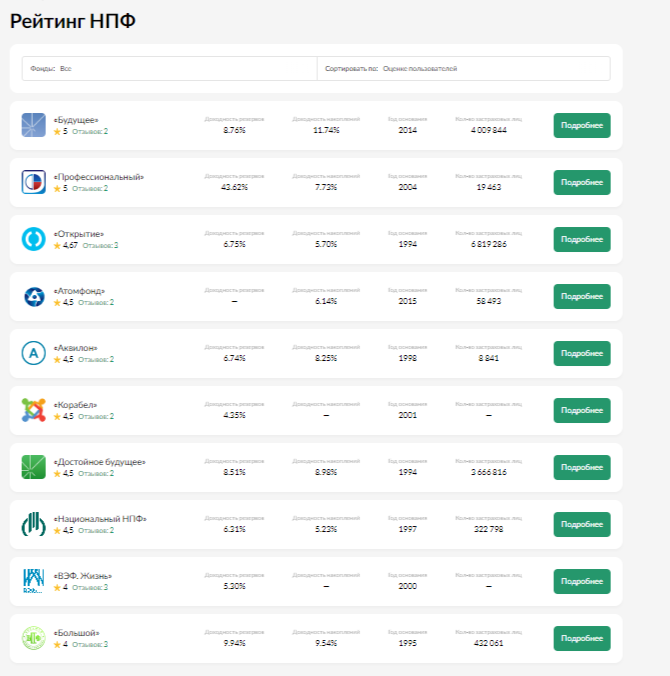Open the «Достойное будущее» fund logo
Screen dimensions: 670x676
tap(34, 467)
